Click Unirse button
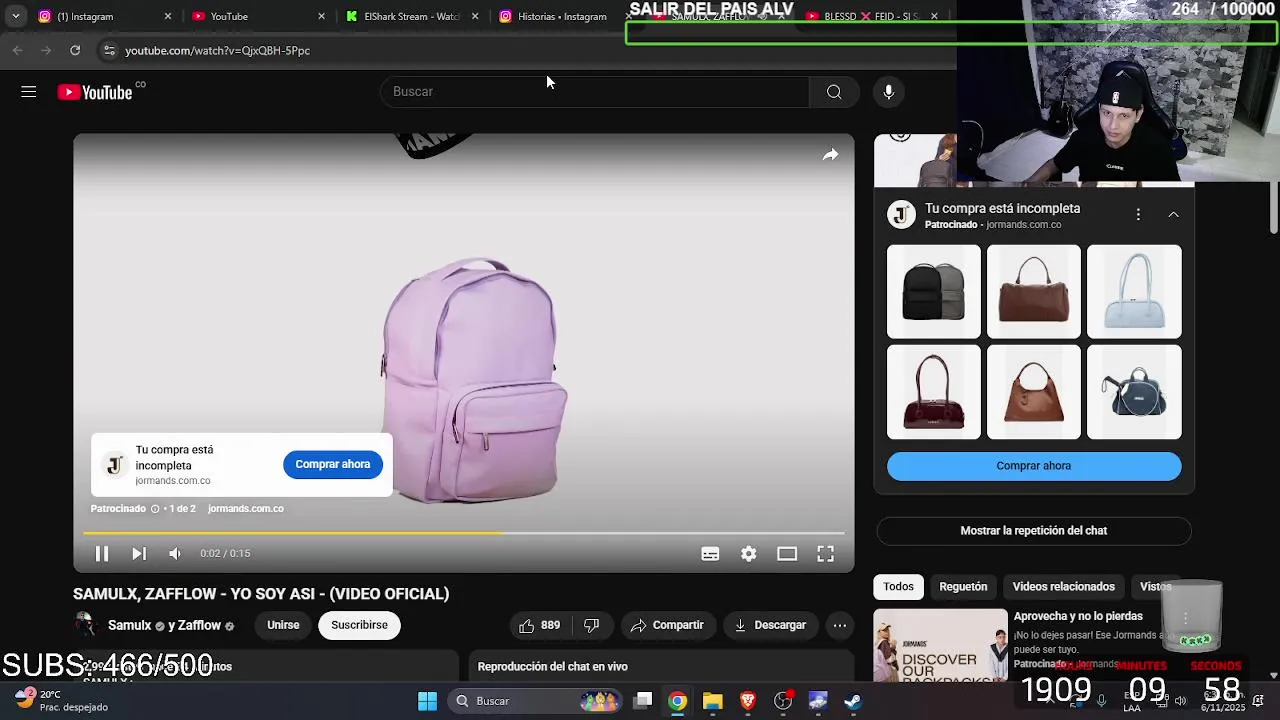Viewport: 1280px width, 720px height. (283, 625)
